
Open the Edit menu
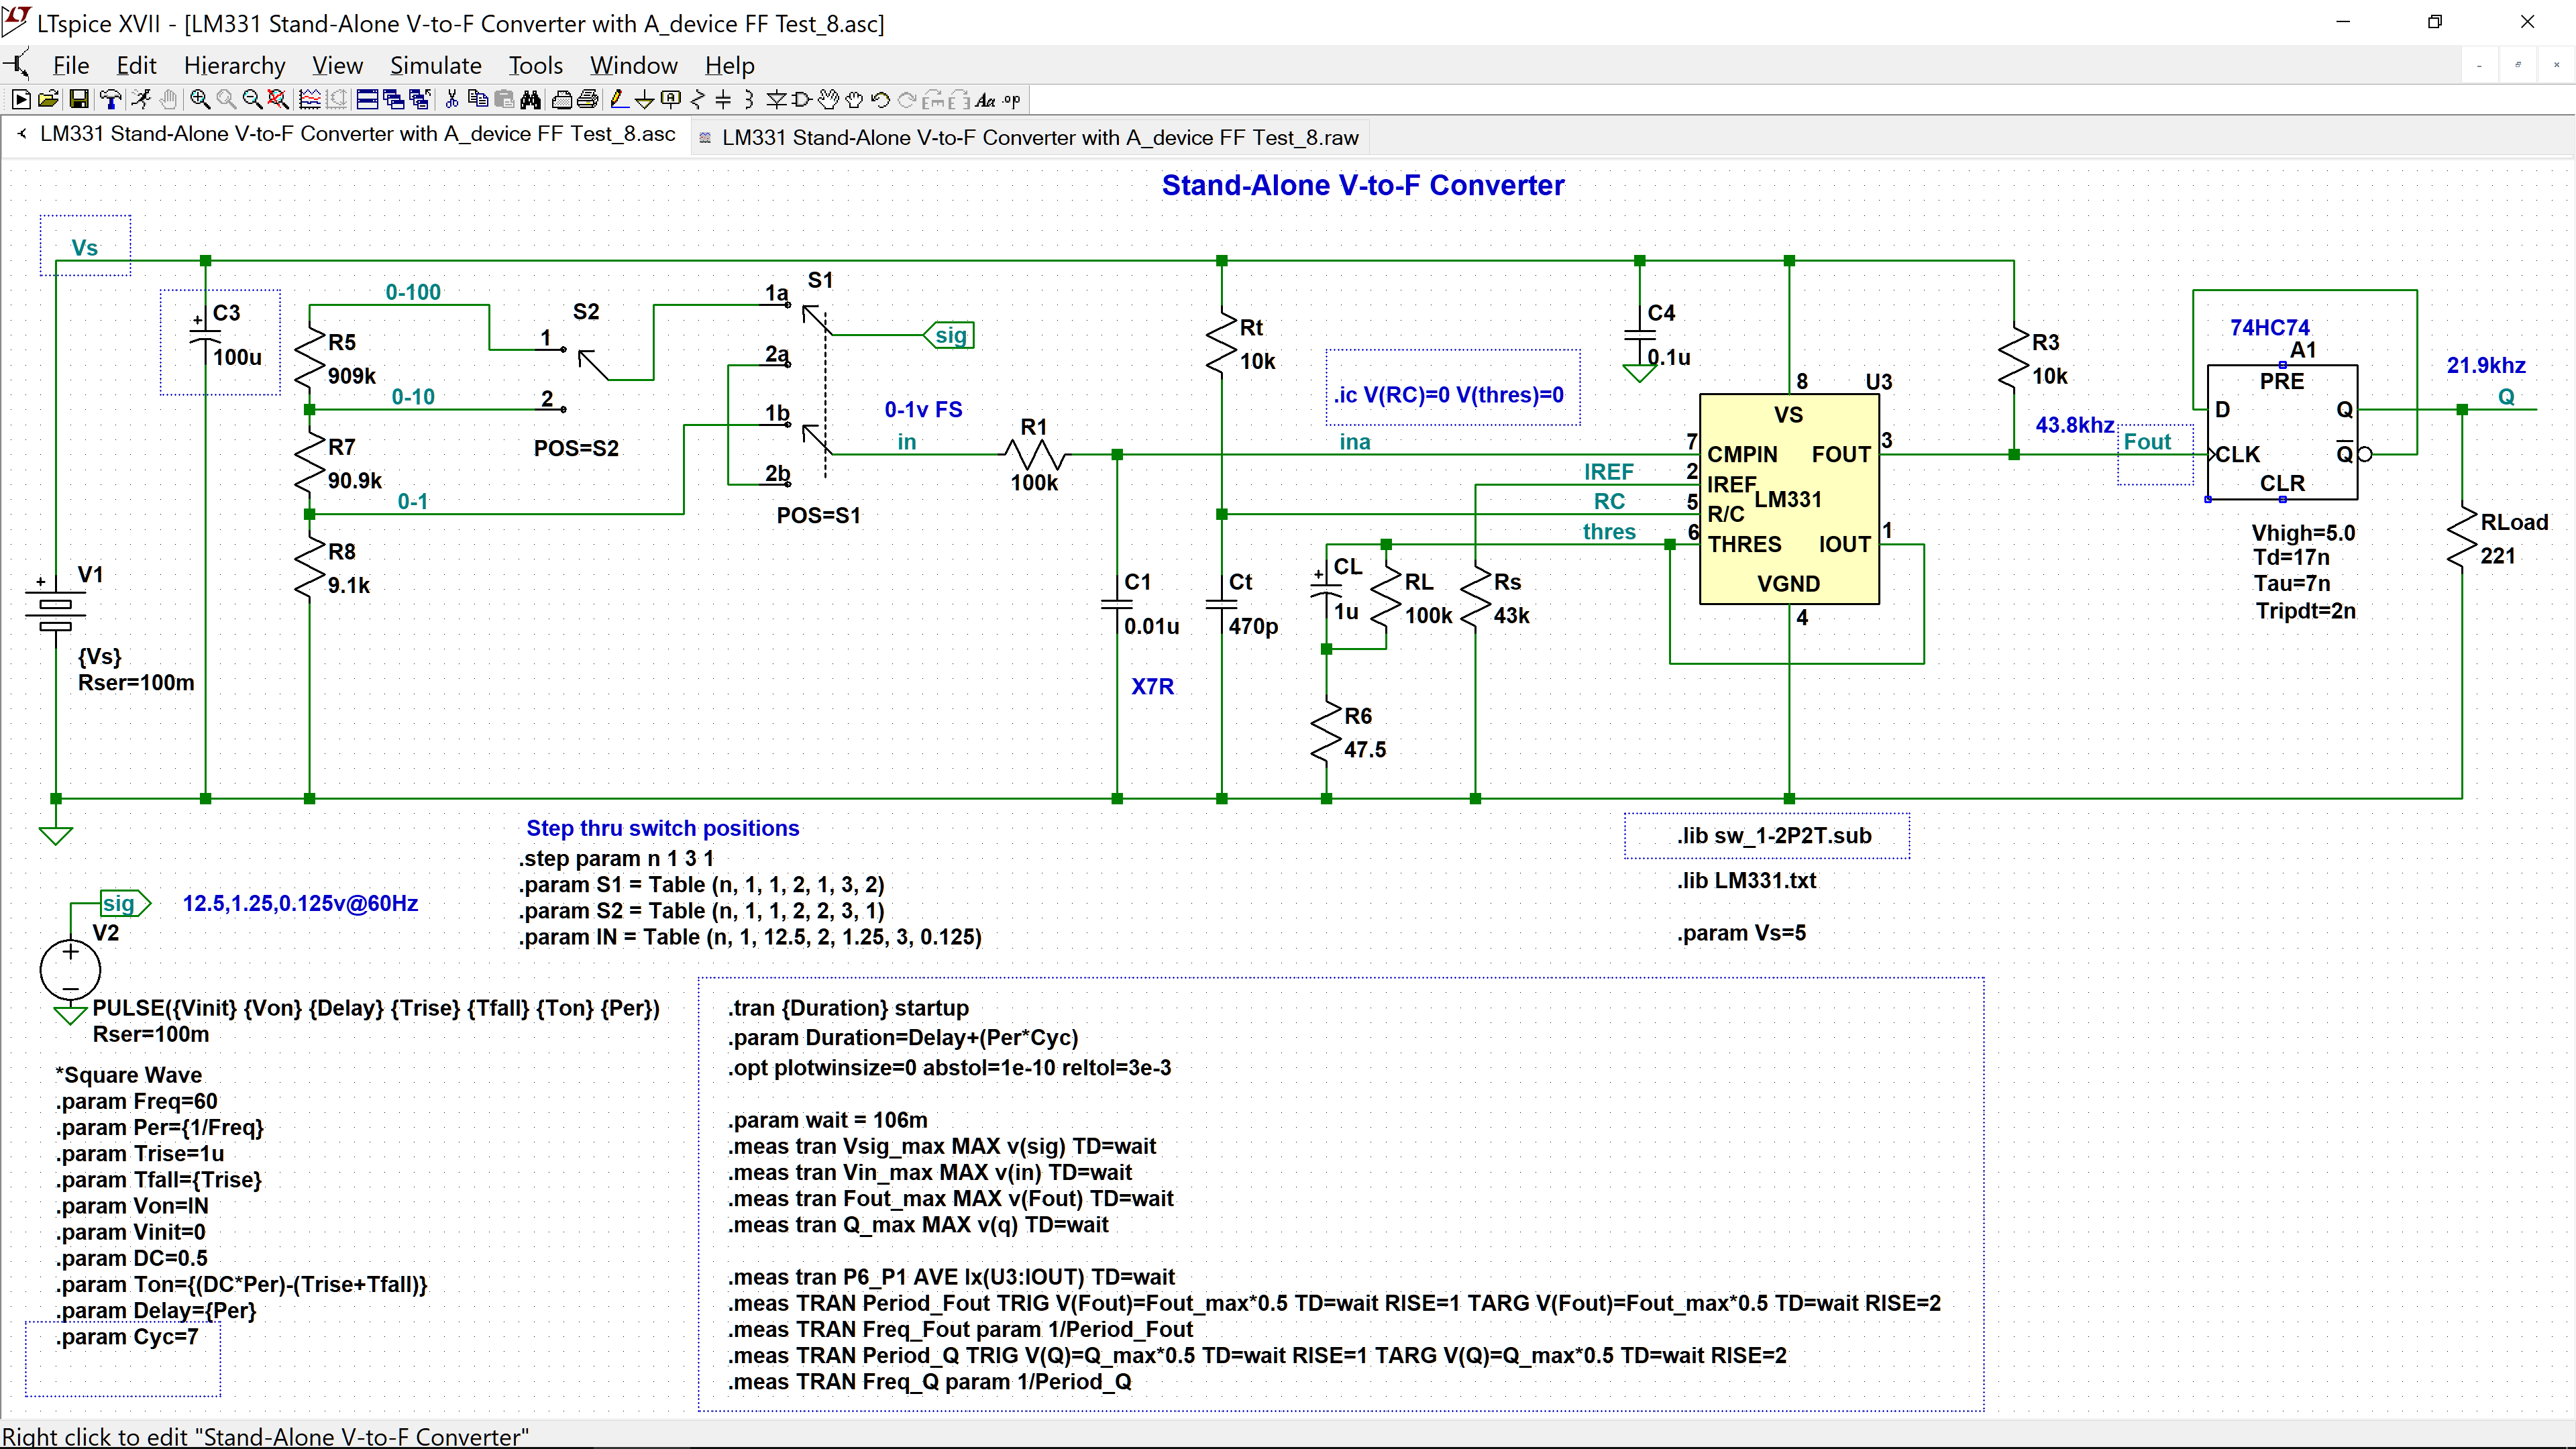coord(136,66)
